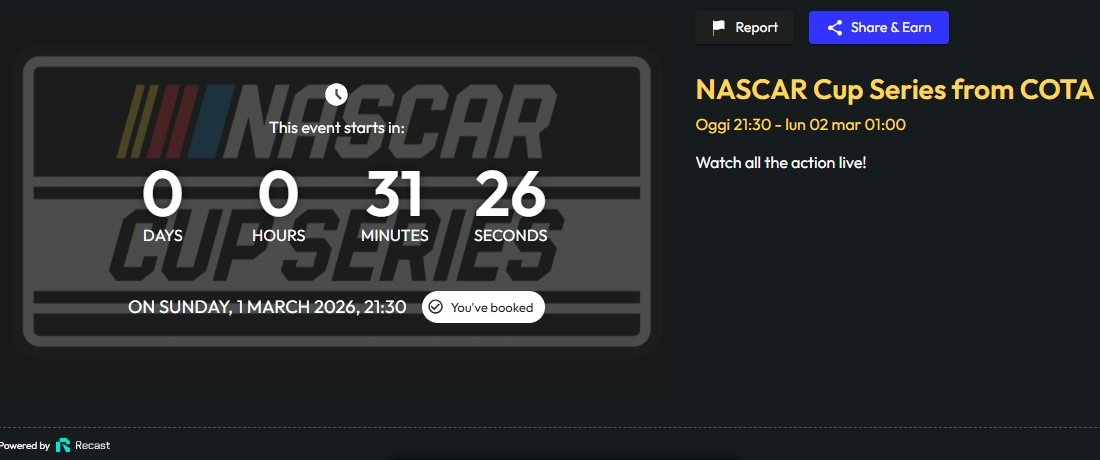Click the 31 minutes countdown number

(394, 194)
